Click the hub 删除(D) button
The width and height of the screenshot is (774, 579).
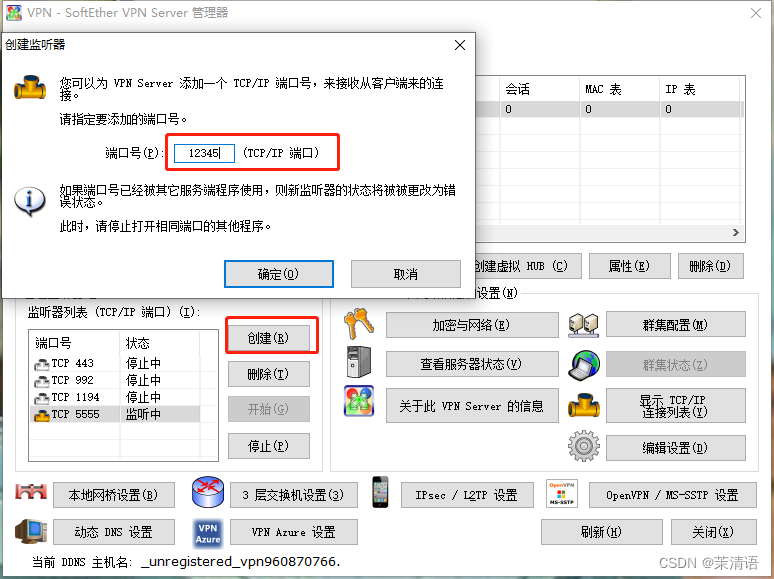tap(710, 266)
